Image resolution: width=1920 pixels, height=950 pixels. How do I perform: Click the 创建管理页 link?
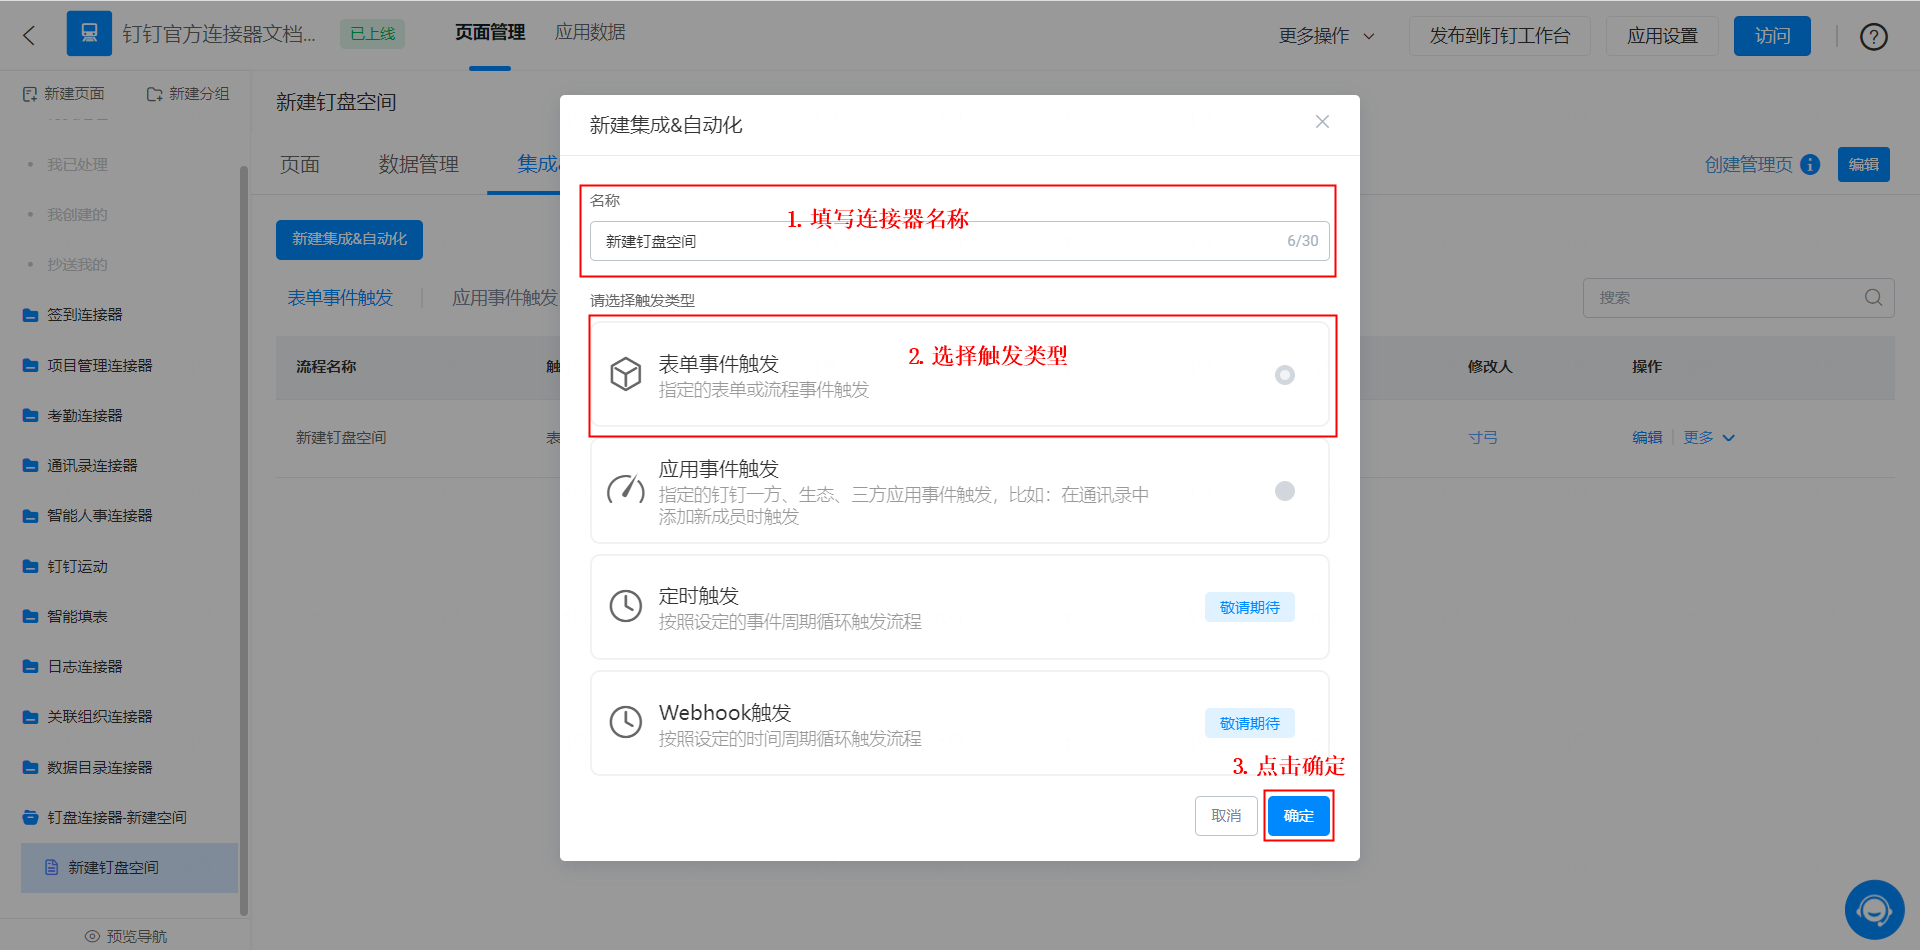pyautogui.click(x=1748, y=165)
